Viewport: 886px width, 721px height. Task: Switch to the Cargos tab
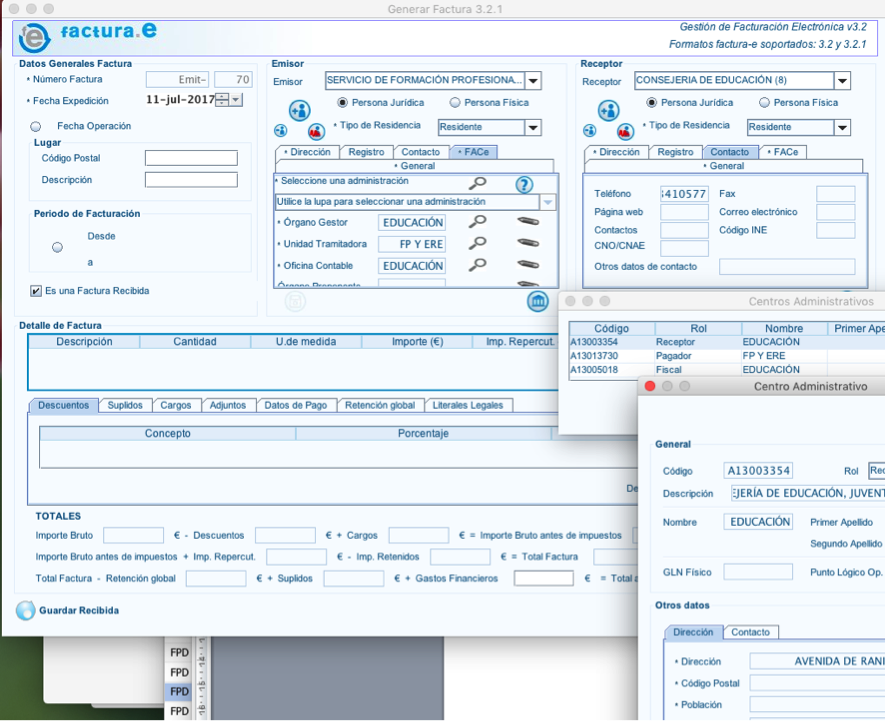[x=176, y=405]
